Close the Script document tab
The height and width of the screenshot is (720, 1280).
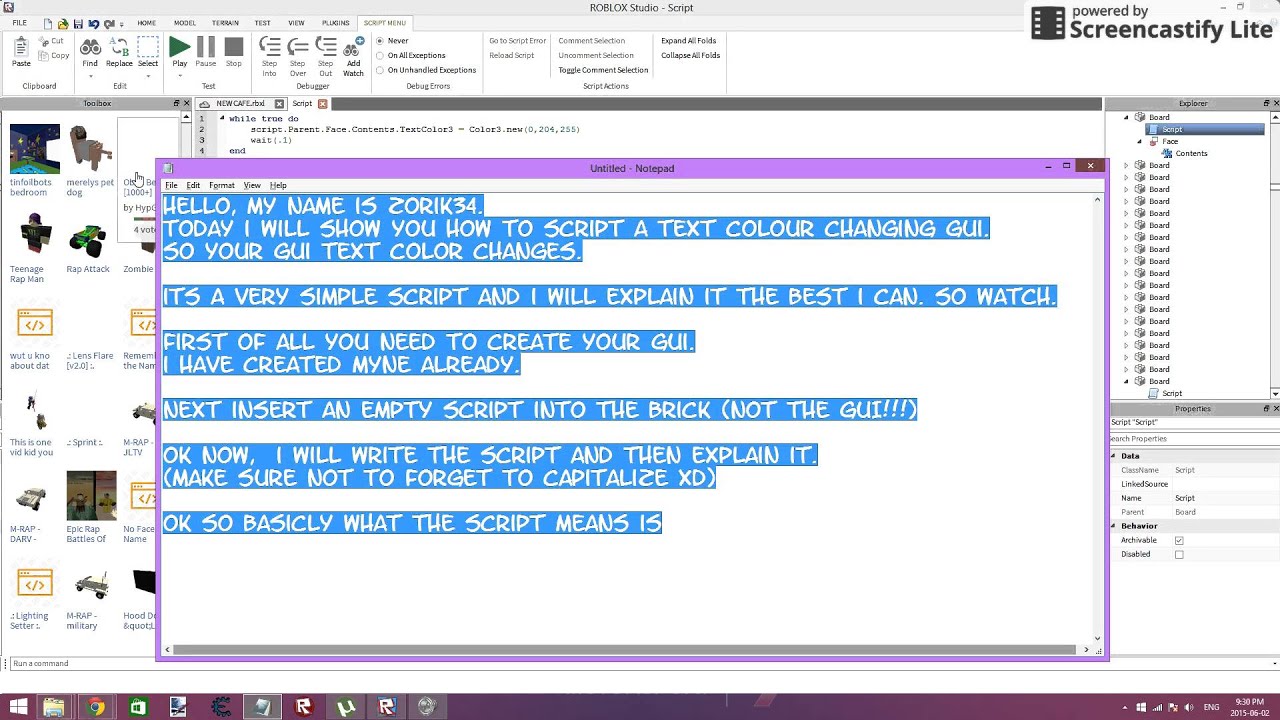pyautogui.click(x=322, y=103)
